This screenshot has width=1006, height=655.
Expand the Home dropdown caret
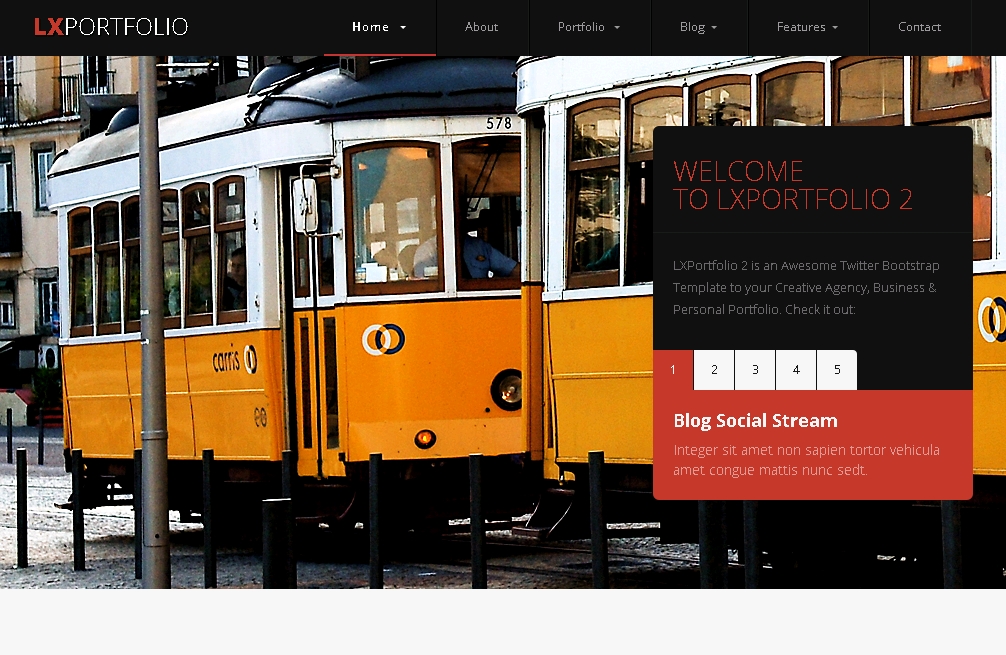click(403, 28)
